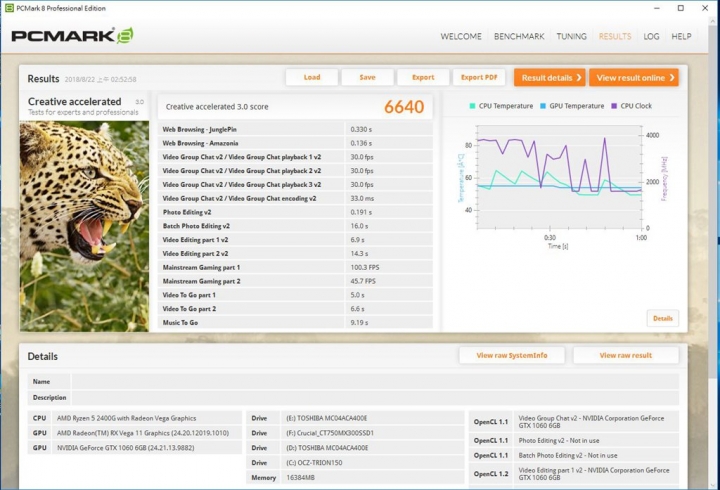Select Photo Editing v2 row
Screen dimensions: 720x490
(x=295, y=212)
